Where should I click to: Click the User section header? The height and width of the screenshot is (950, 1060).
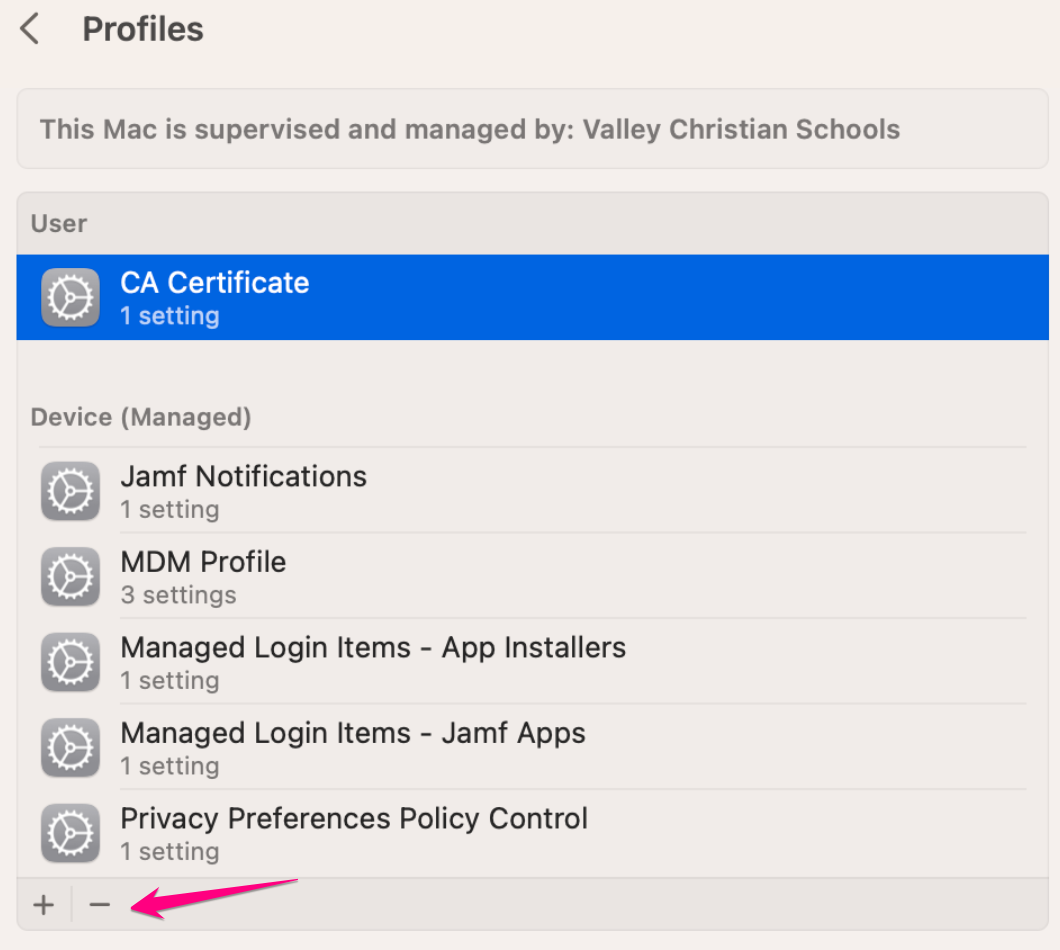tap(59, 223)
